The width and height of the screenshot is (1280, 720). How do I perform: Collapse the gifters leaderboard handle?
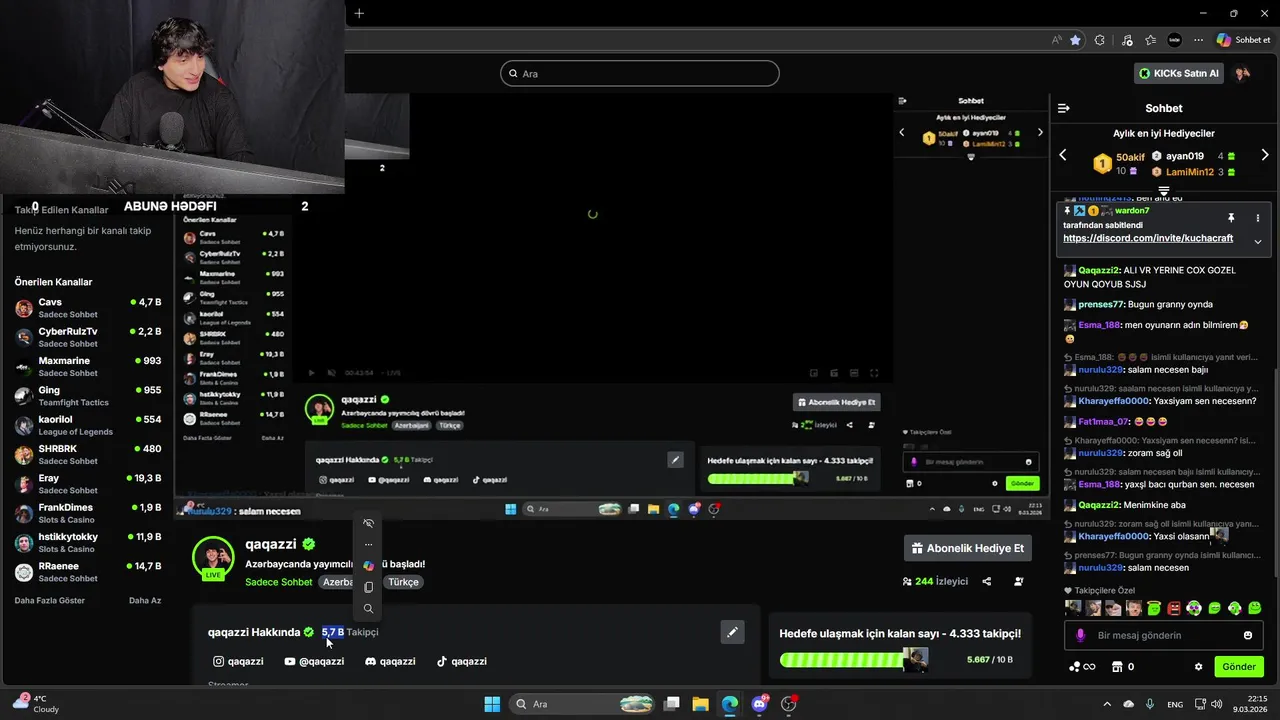[x=1164, y=190]
